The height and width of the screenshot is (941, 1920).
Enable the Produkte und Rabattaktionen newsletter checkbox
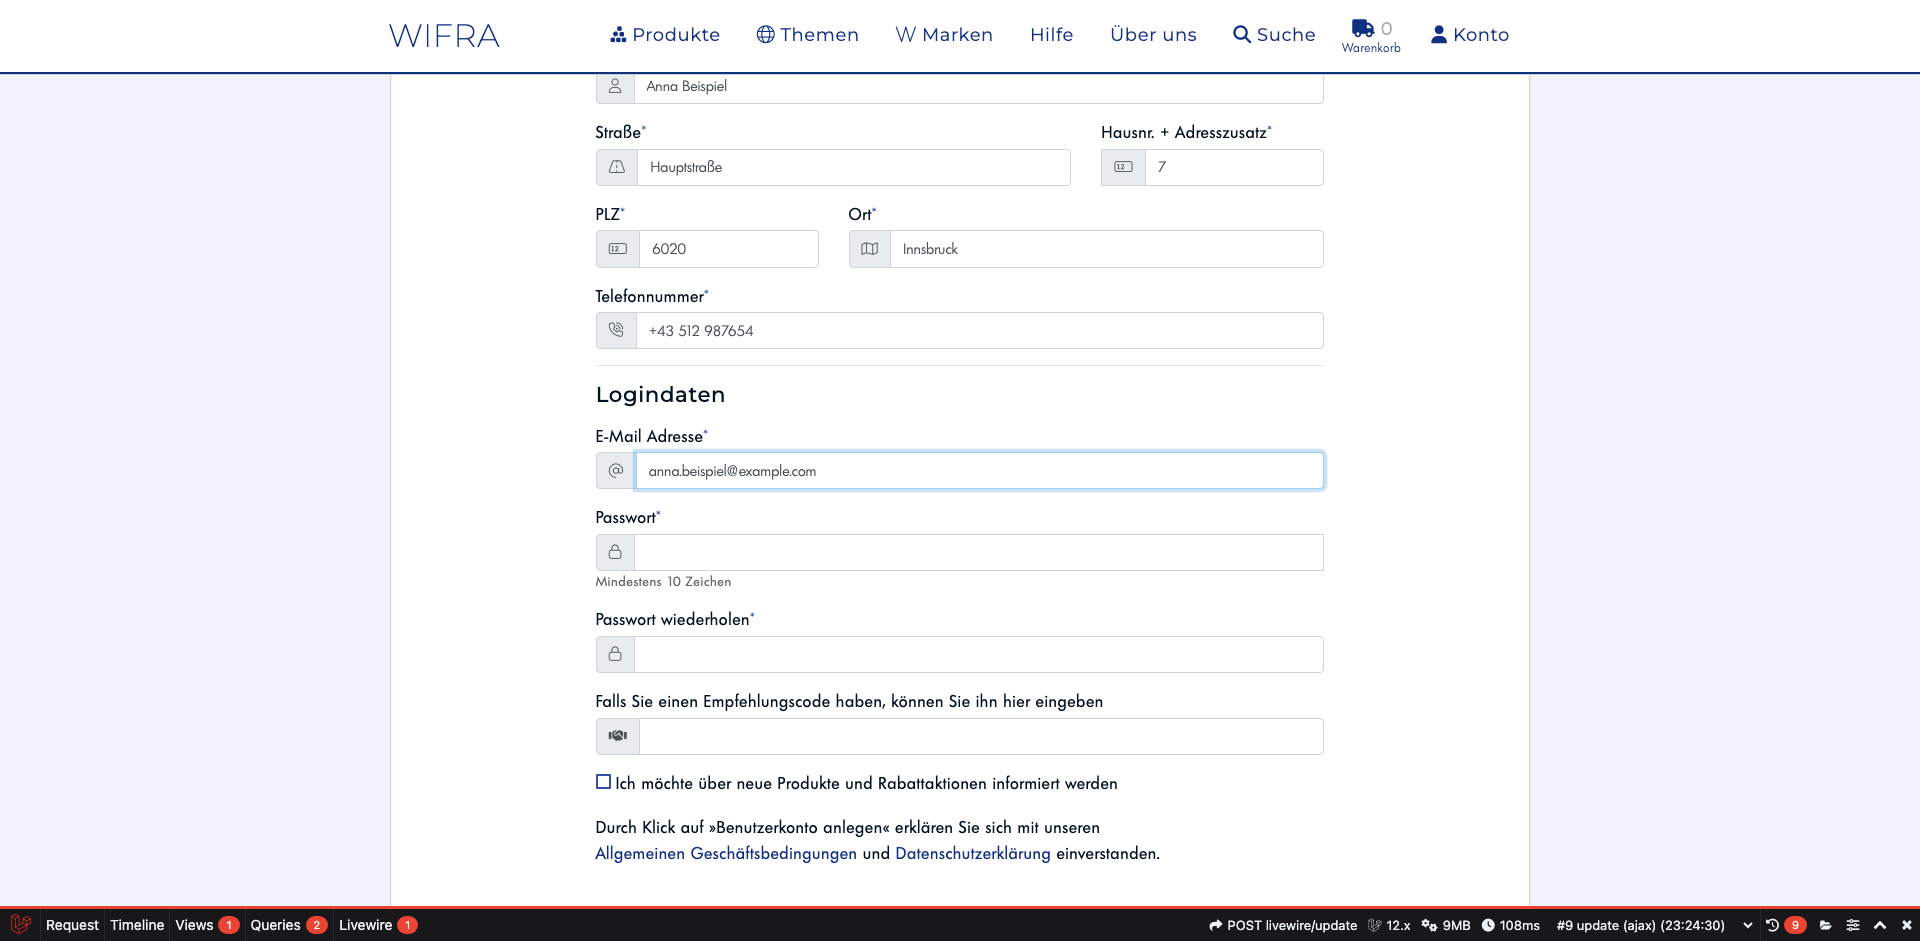[603, 781]
